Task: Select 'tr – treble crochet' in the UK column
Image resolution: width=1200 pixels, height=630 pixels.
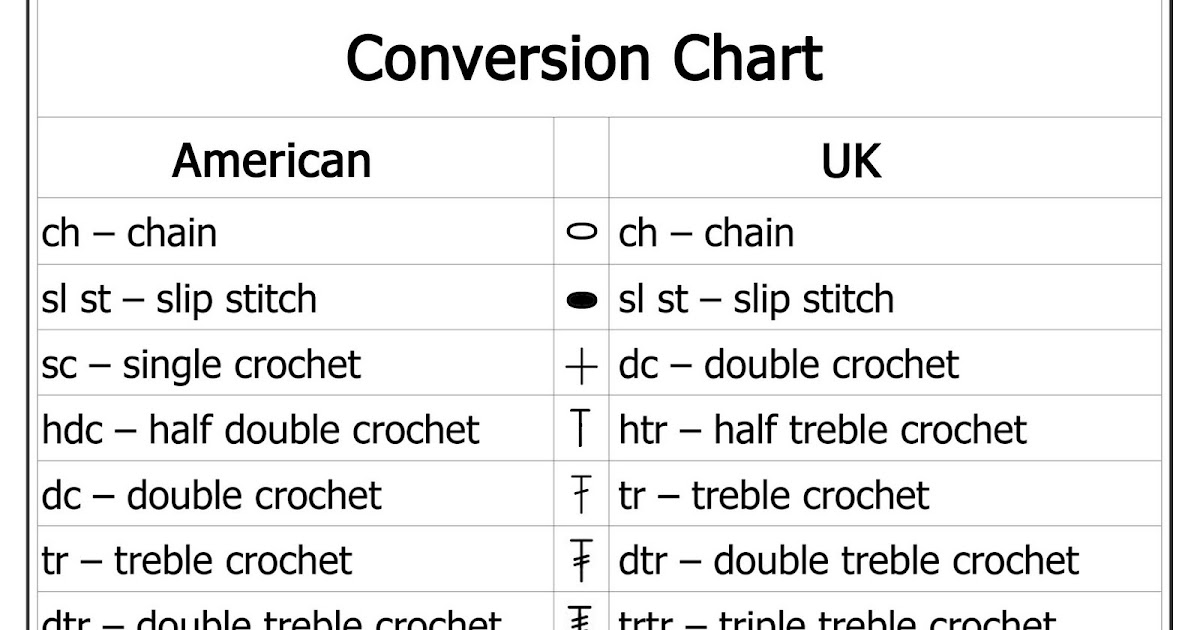Action: pyautogui.click(x=774, y=495)
